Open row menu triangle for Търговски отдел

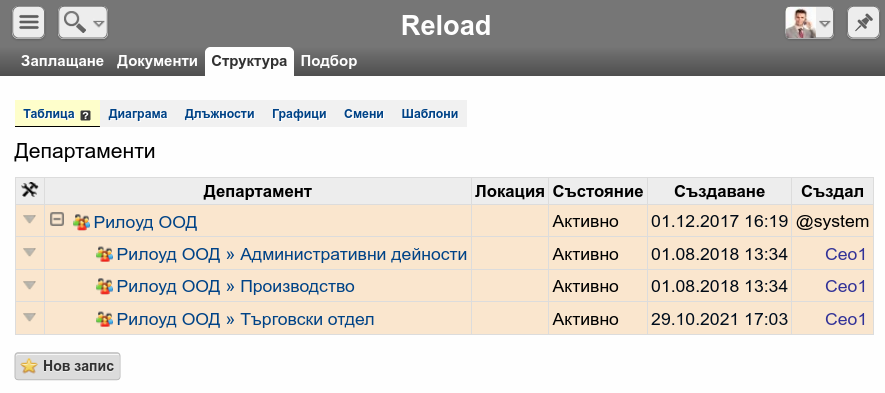click(29, 317)
